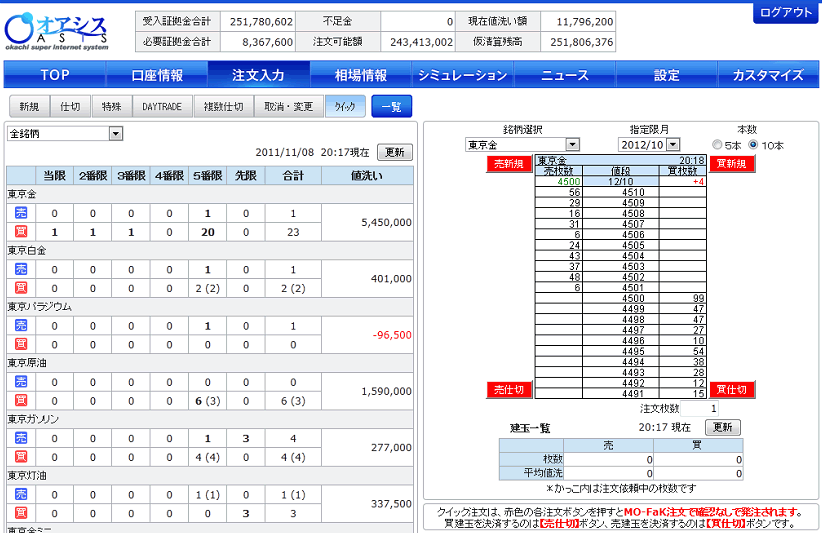Click the ログアウト button
This screenshot has width=822, height=533.
(786, 12)
